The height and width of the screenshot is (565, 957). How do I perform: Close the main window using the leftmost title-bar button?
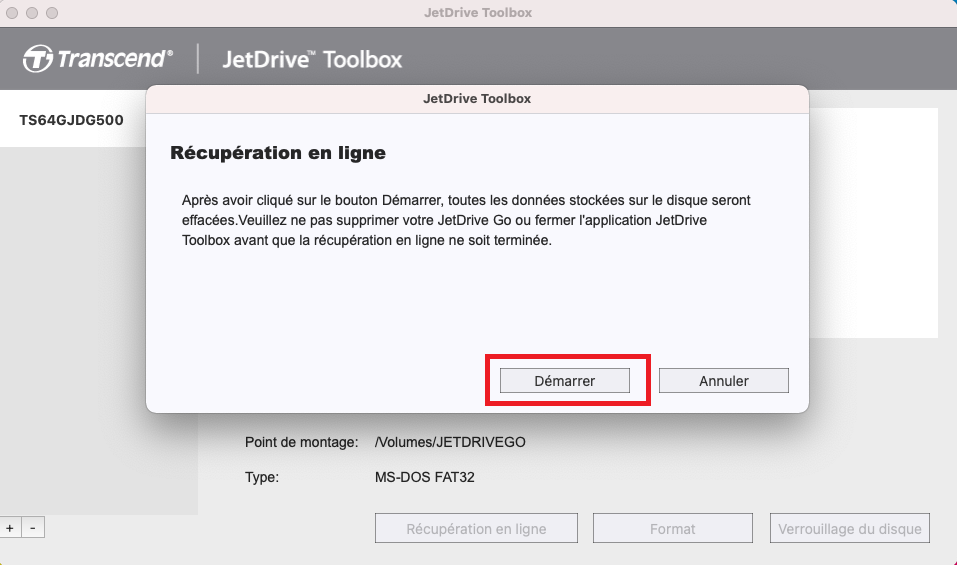(x=12, y=13)
